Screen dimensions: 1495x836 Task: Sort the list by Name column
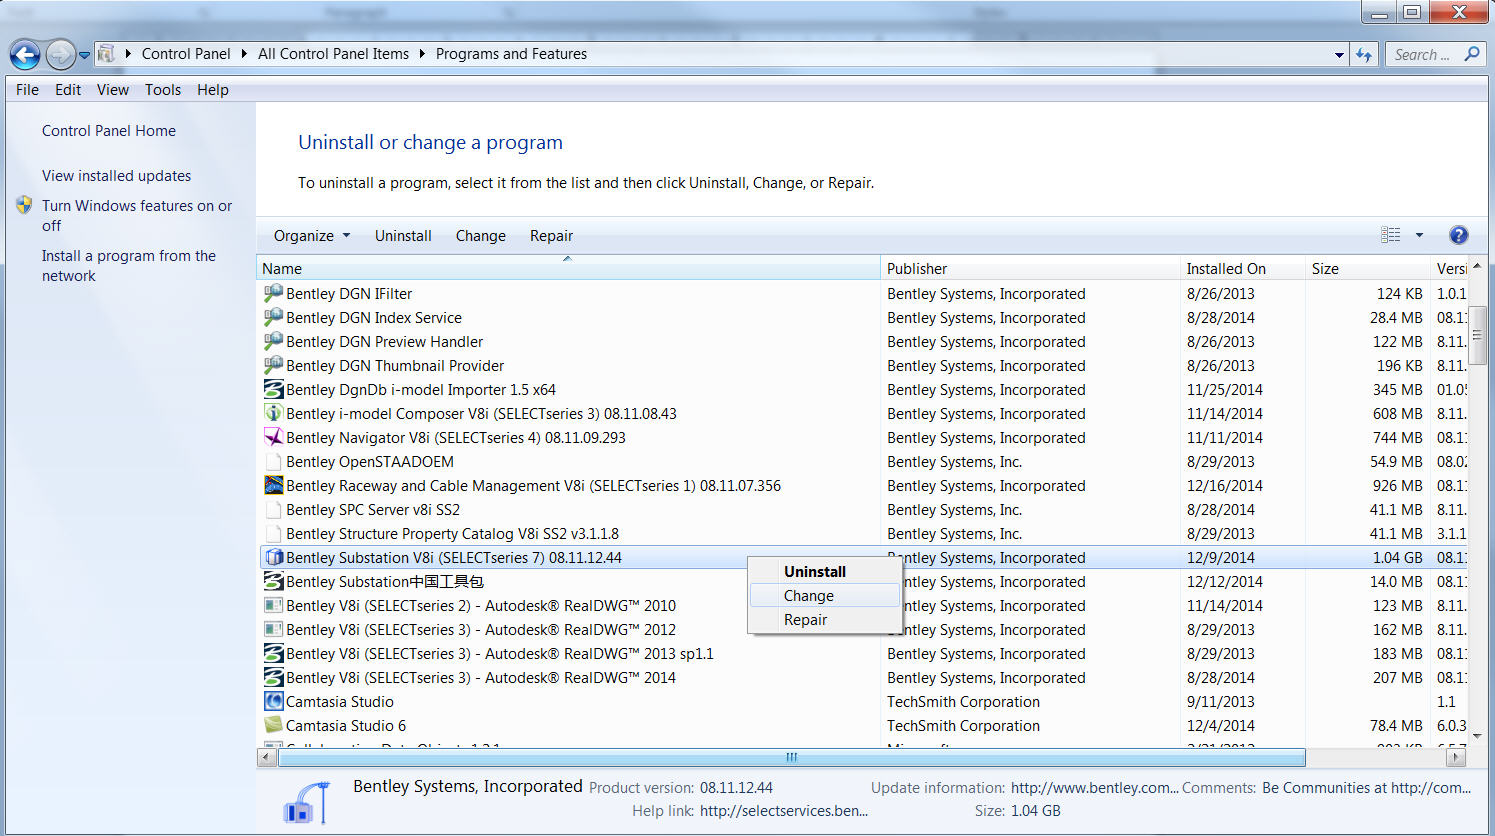[568, 268]
